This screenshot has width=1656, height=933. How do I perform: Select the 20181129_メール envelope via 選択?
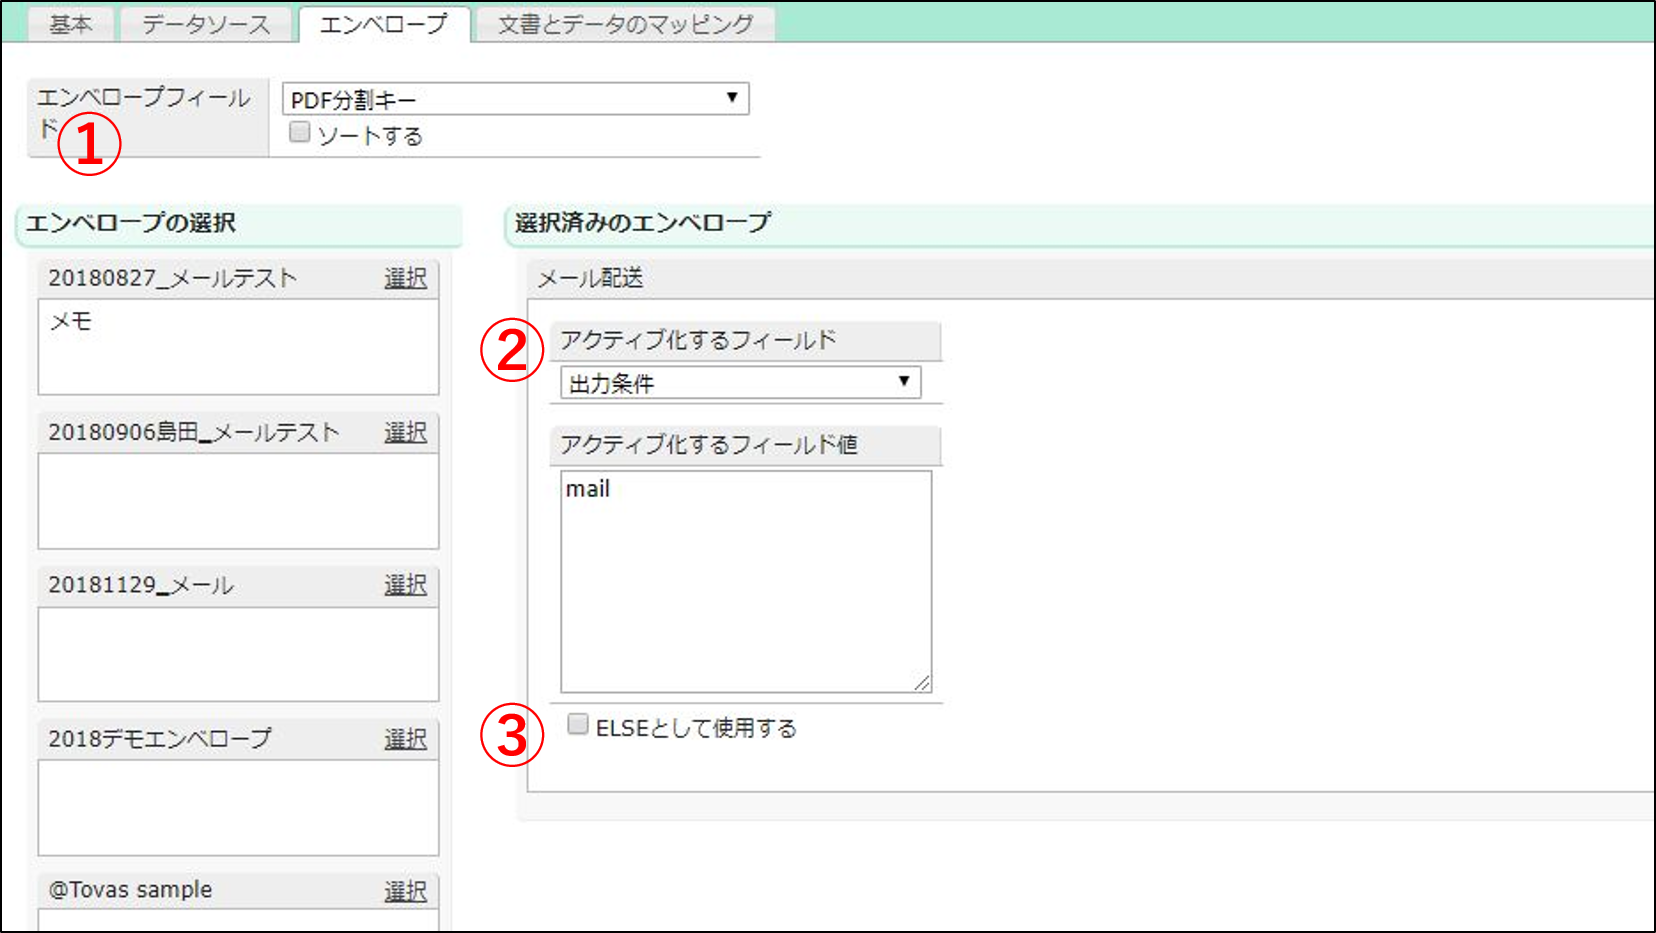tap(405, 585)
